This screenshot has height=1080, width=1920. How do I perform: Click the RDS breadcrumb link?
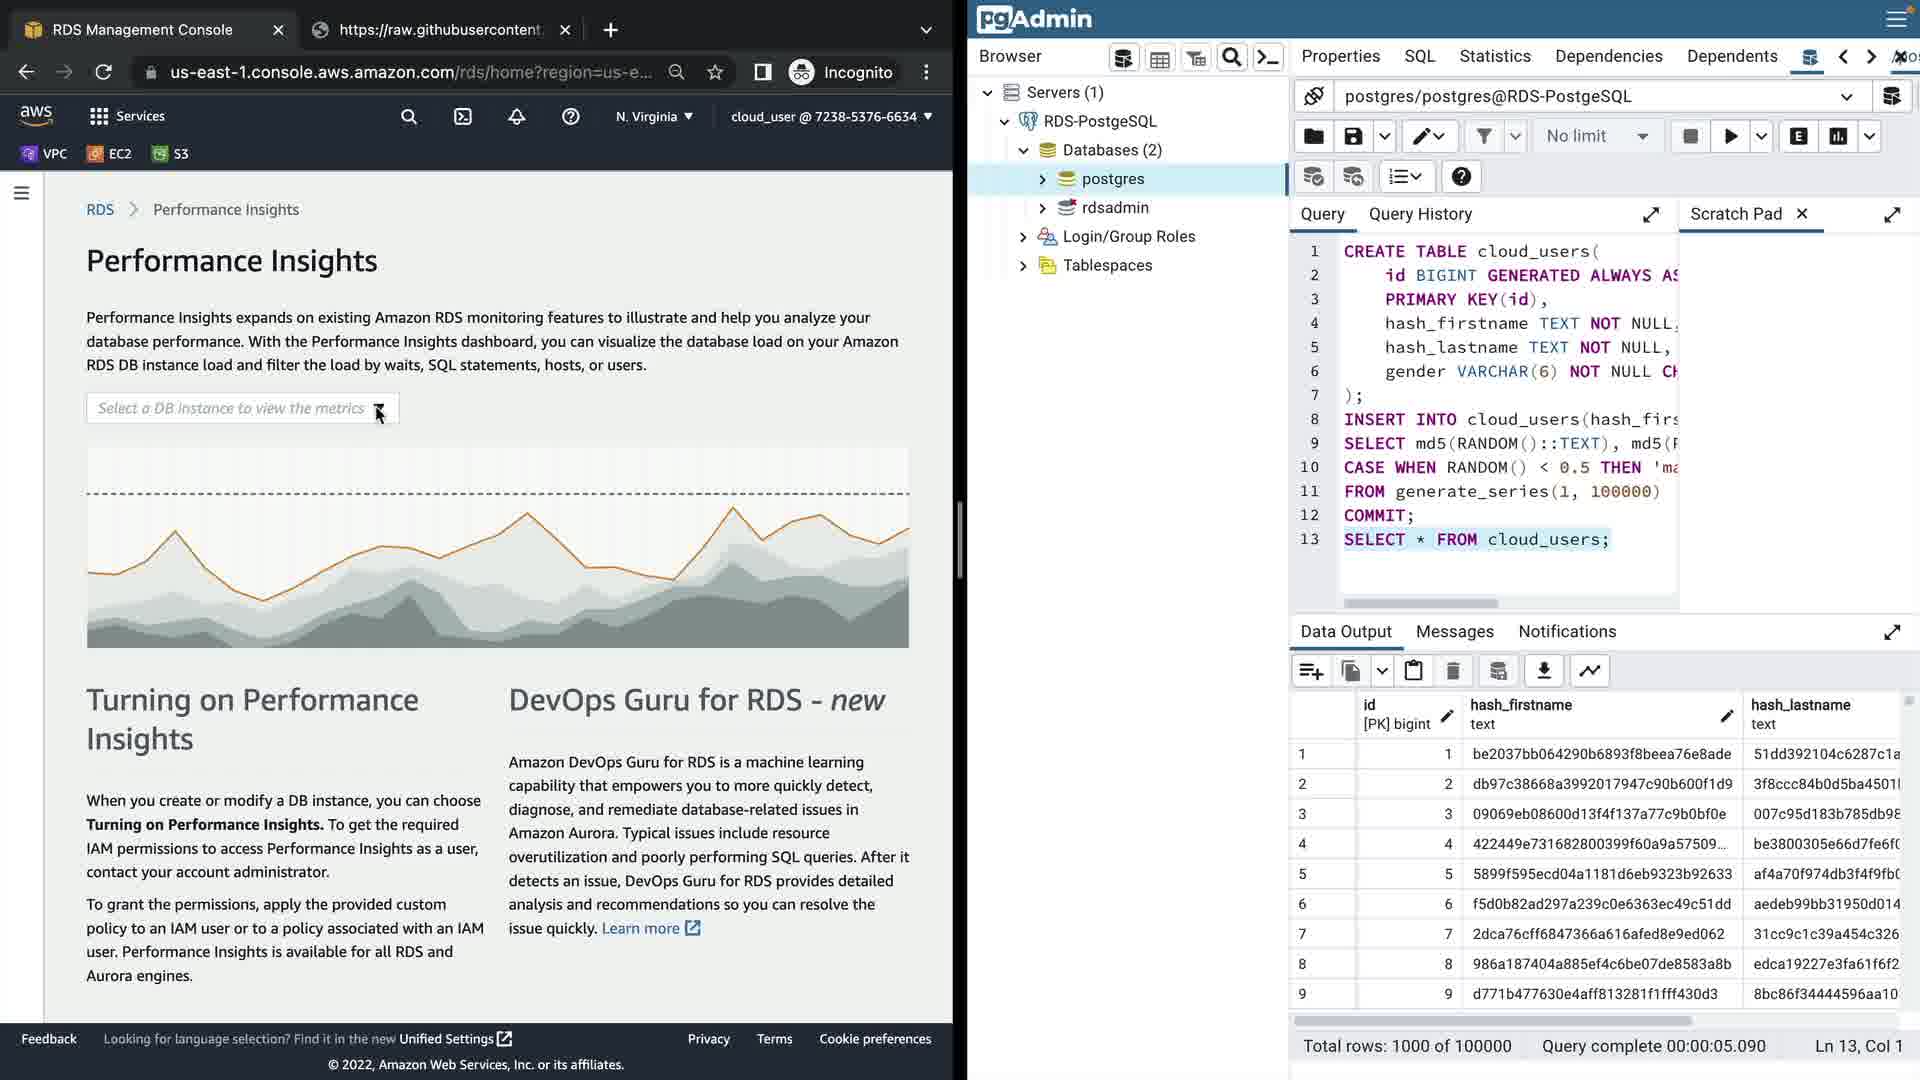pyautogui.click(x=100, y=209)
